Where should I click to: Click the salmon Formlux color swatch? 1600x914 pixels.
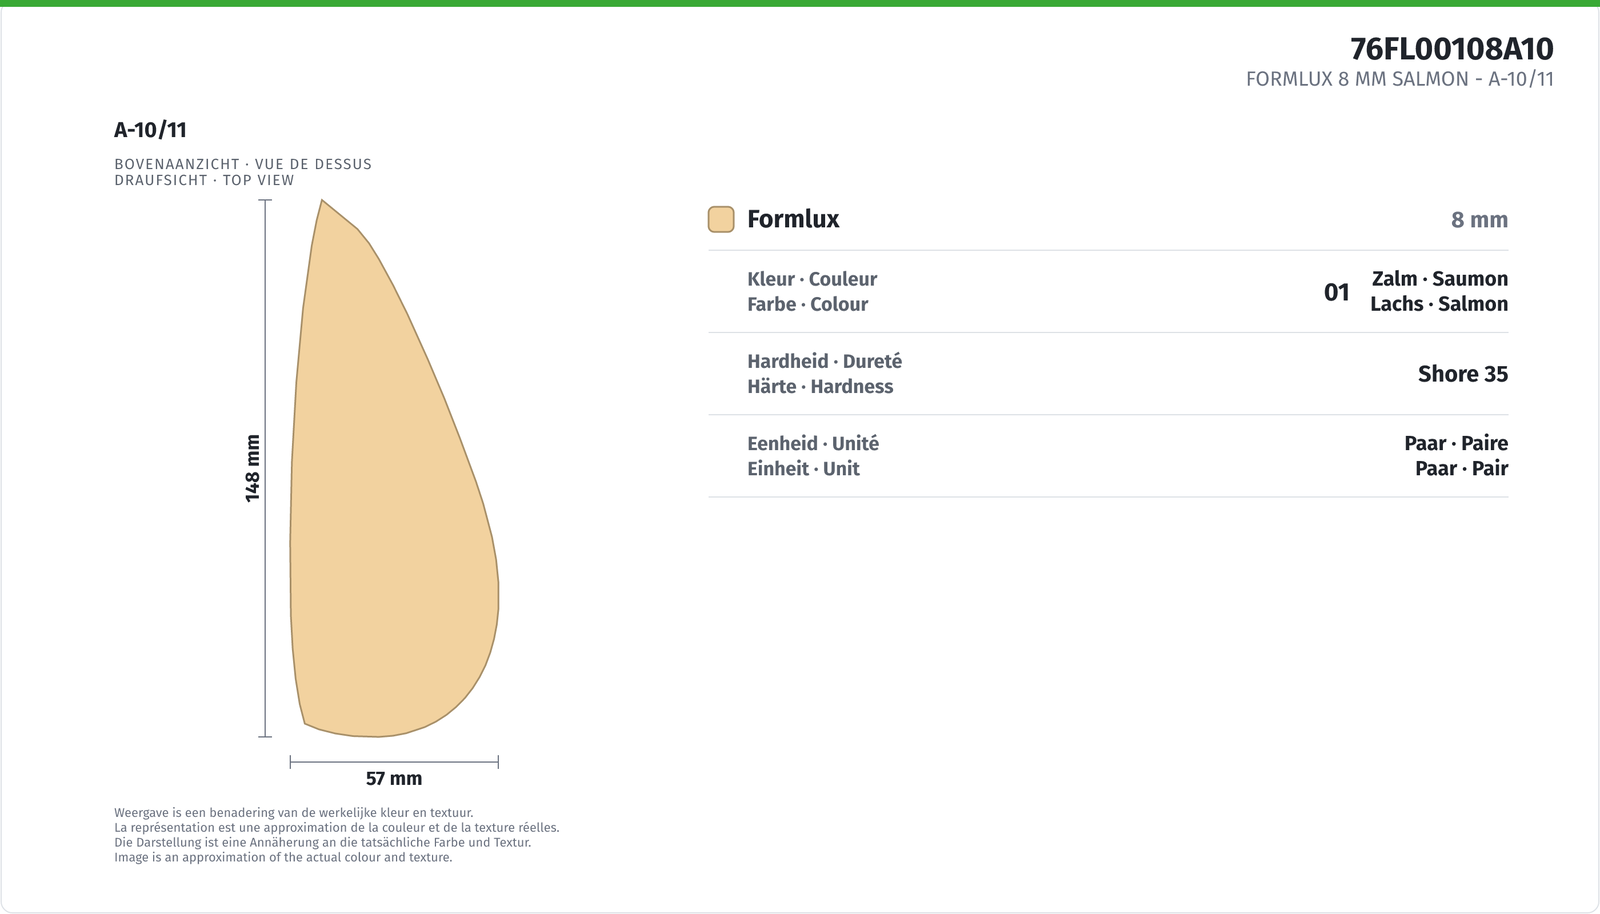[721, 219]
